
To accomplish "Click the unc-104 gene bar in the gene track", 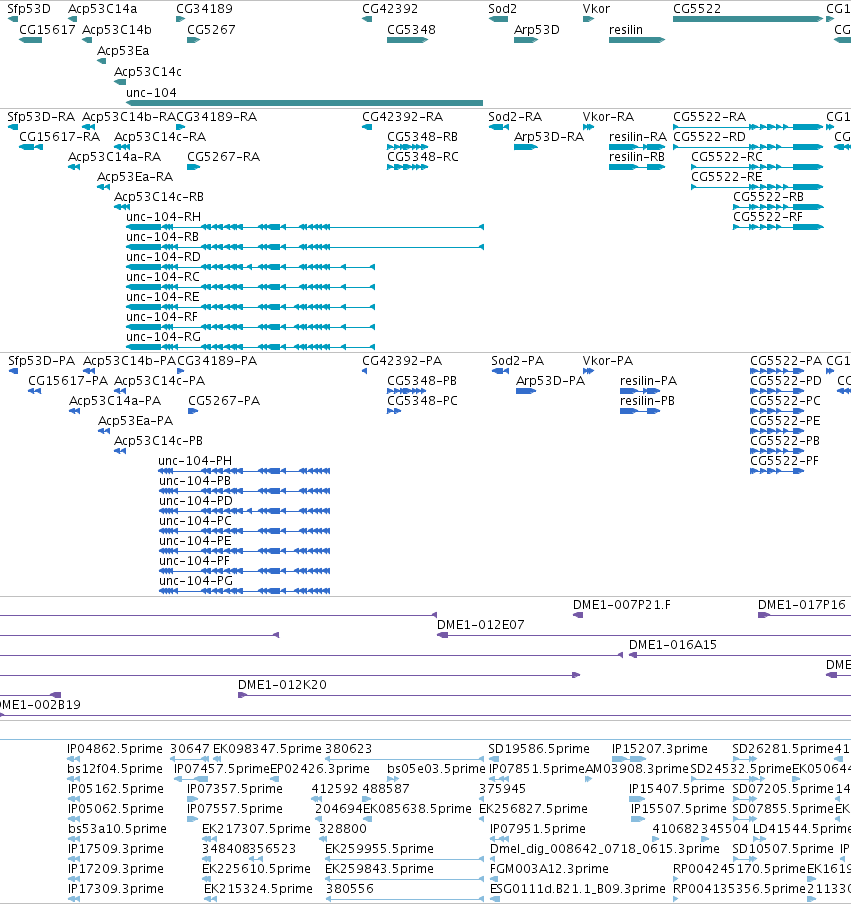I will click(304, 103).
